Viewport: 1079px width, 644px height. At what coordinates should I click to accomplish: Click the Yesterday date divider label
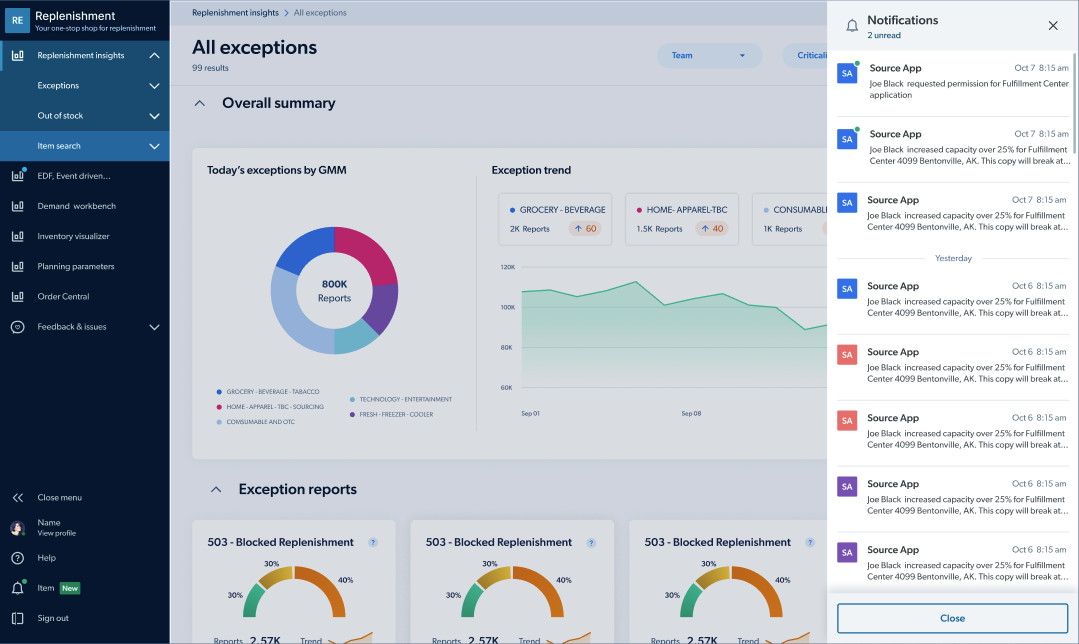953,258
